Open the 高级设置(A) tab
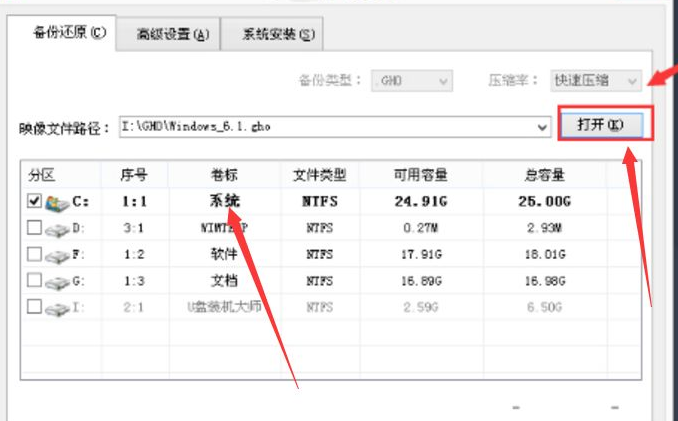This screenshot has height=421, width=678. 168,34
